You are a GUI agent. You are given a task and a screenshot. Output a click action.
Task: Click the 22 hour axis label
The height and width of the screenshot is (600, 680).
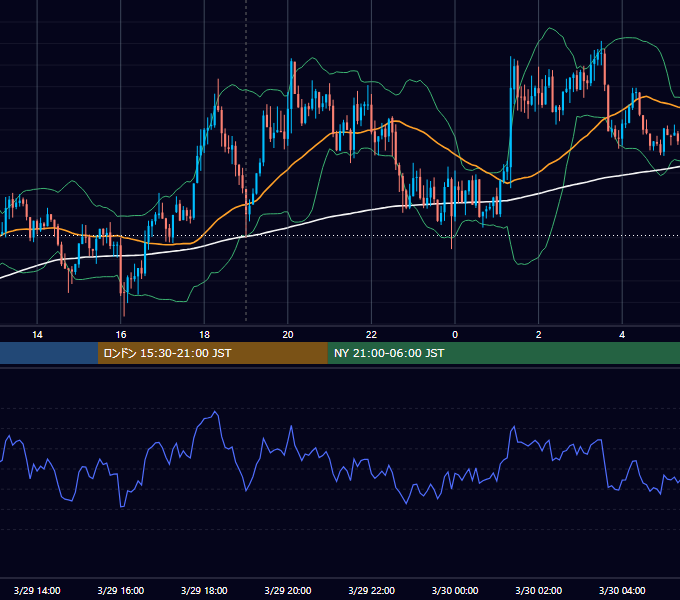tap(371, 335)
